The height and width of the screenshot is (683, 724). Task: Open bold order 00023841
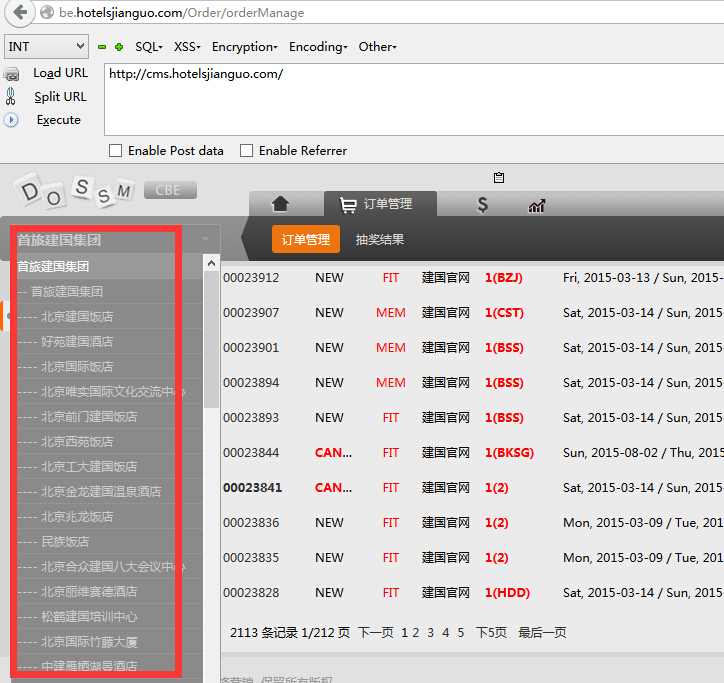click(253, 488)
